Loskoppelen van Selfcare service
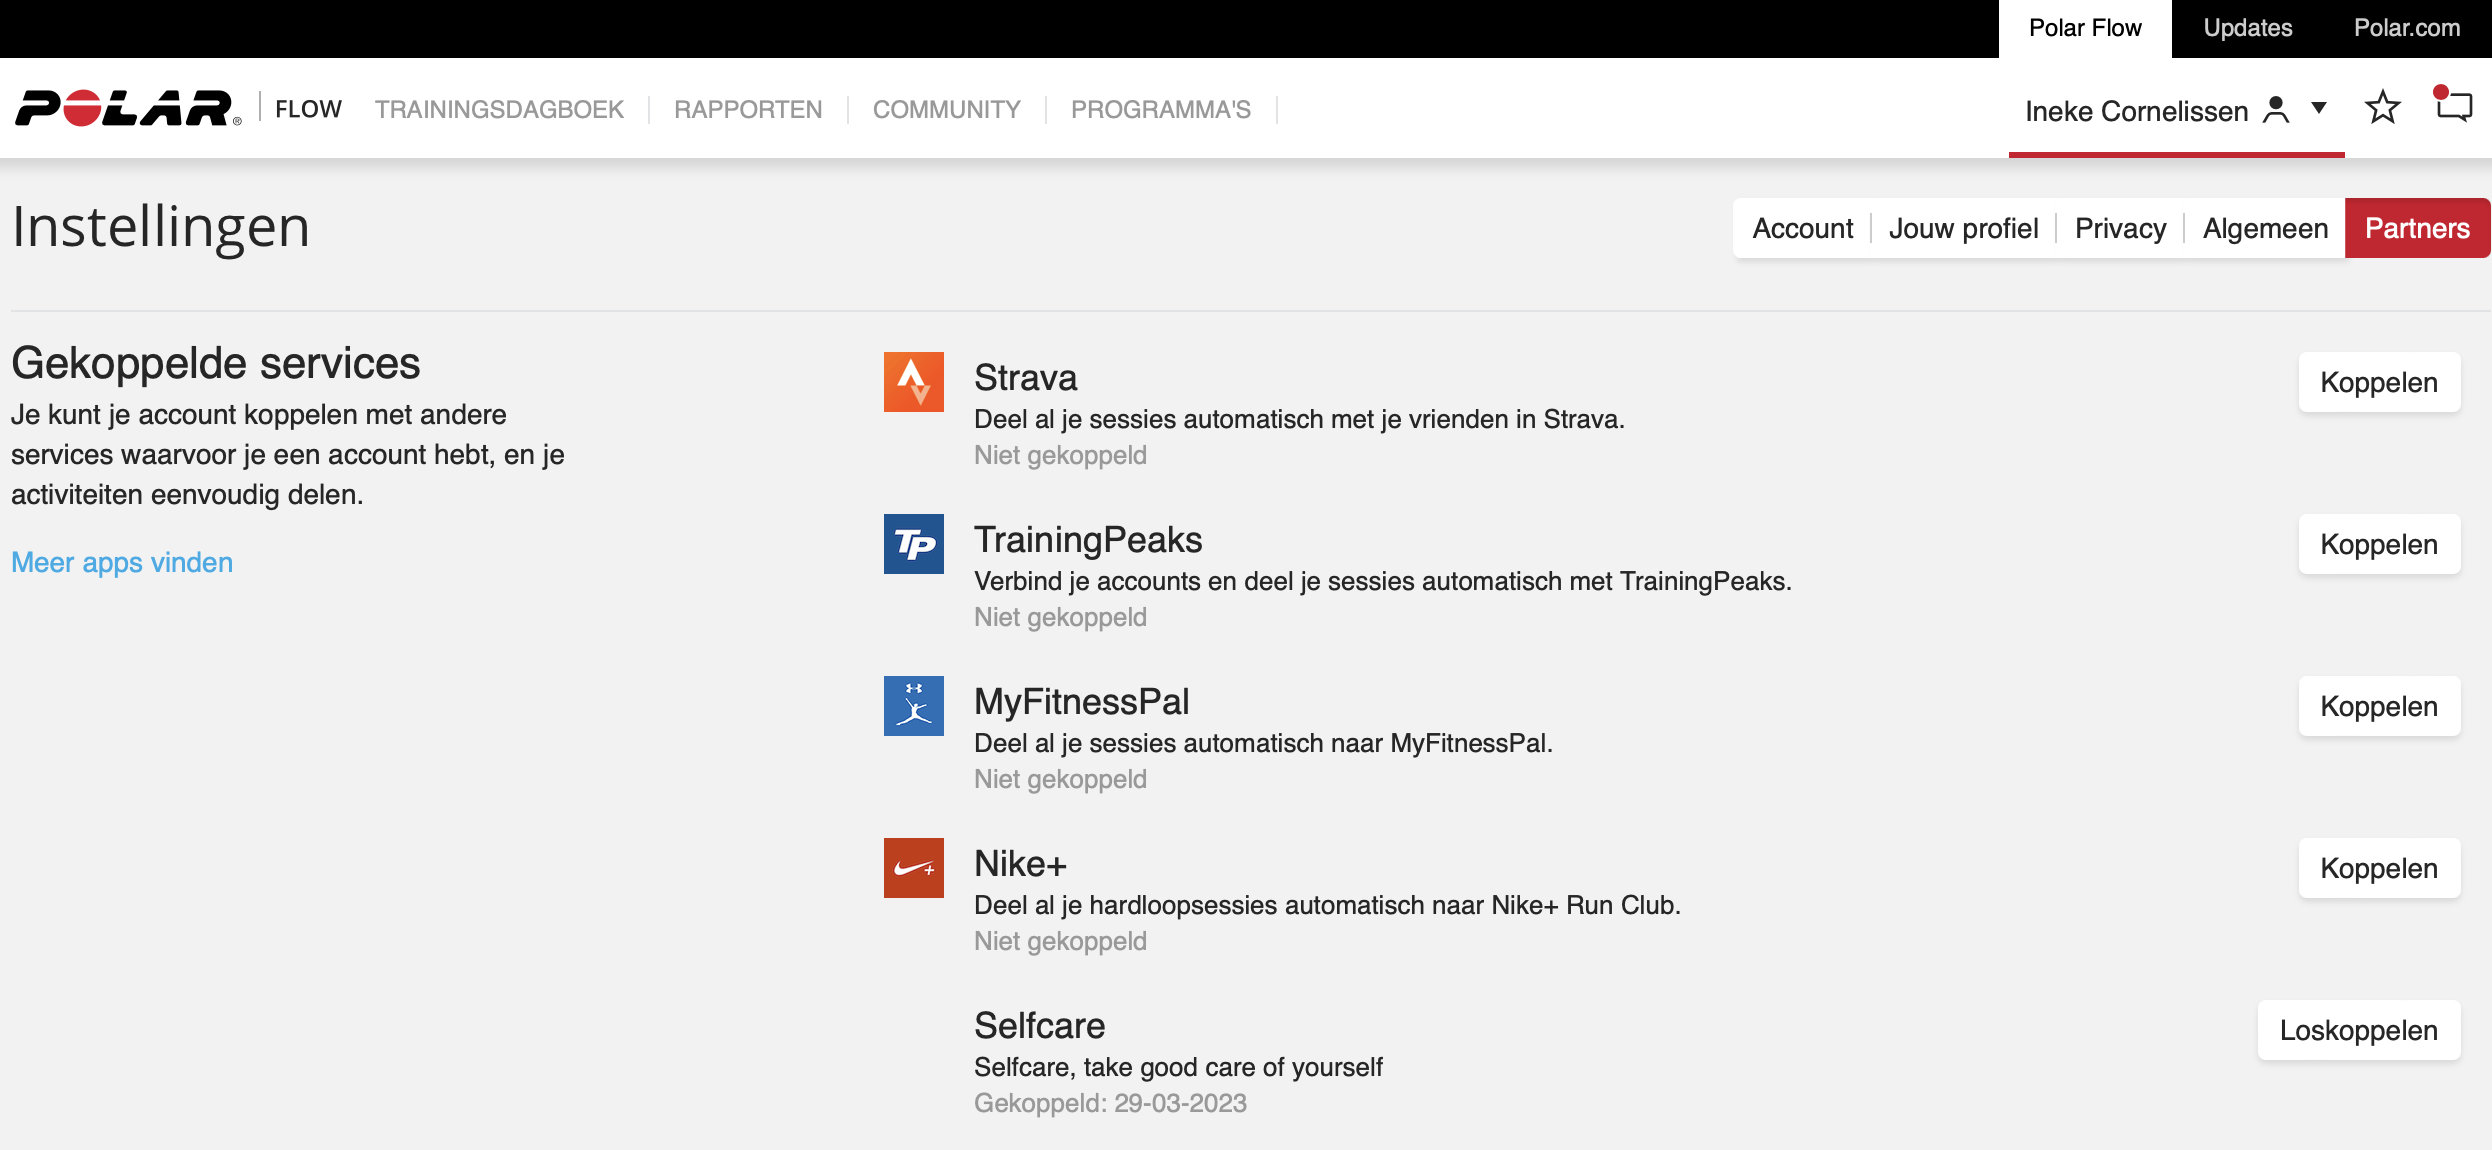Screen dimensions: 2492x1150 (x=2358, y=1030)
